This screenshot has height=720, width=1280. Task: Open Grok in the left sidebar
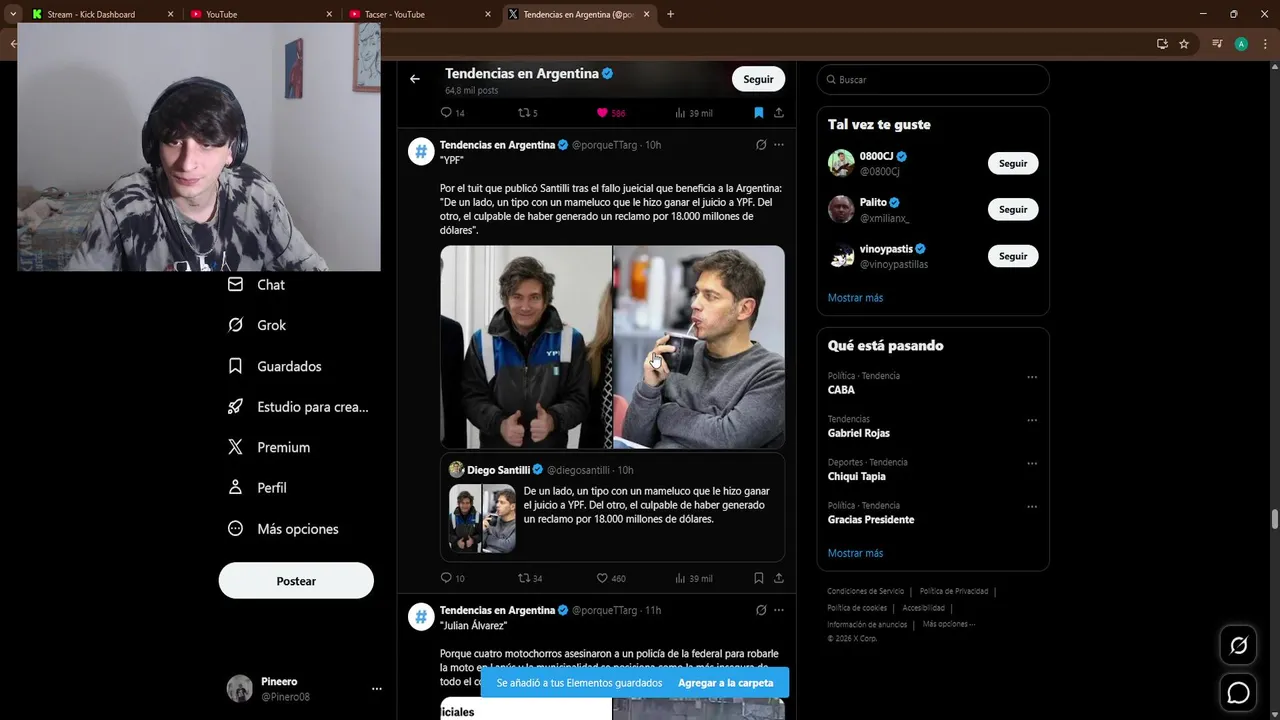point(257,325)
